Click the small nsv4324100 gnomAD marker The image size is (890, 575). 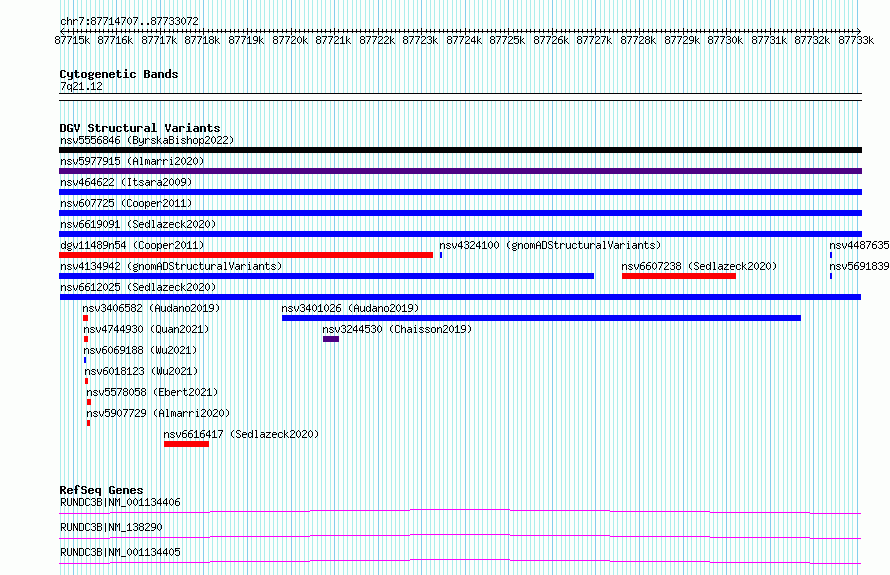[441, 255]
